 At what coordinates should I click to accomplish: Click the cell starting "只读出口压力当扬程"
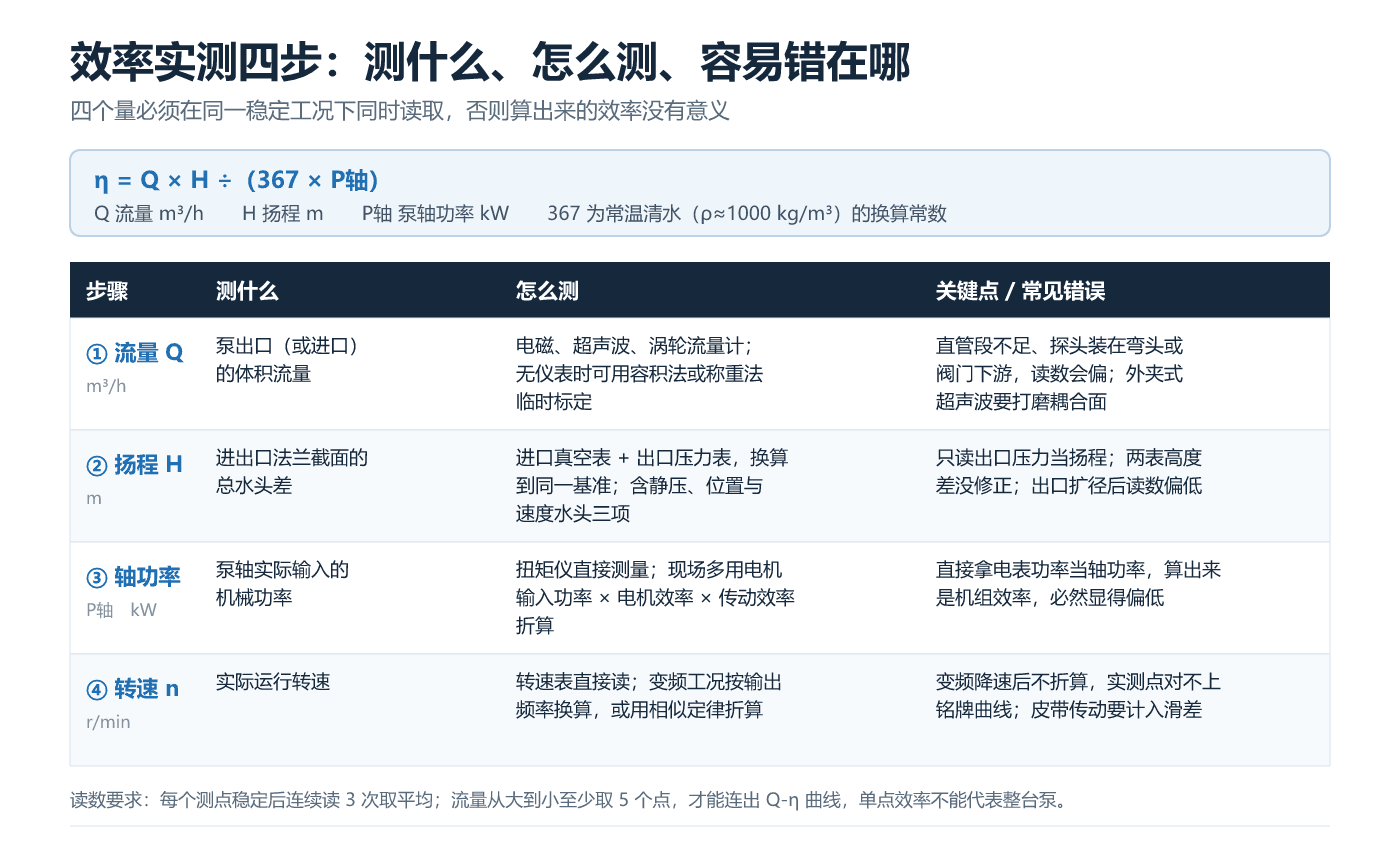[x=1069, y=472]
